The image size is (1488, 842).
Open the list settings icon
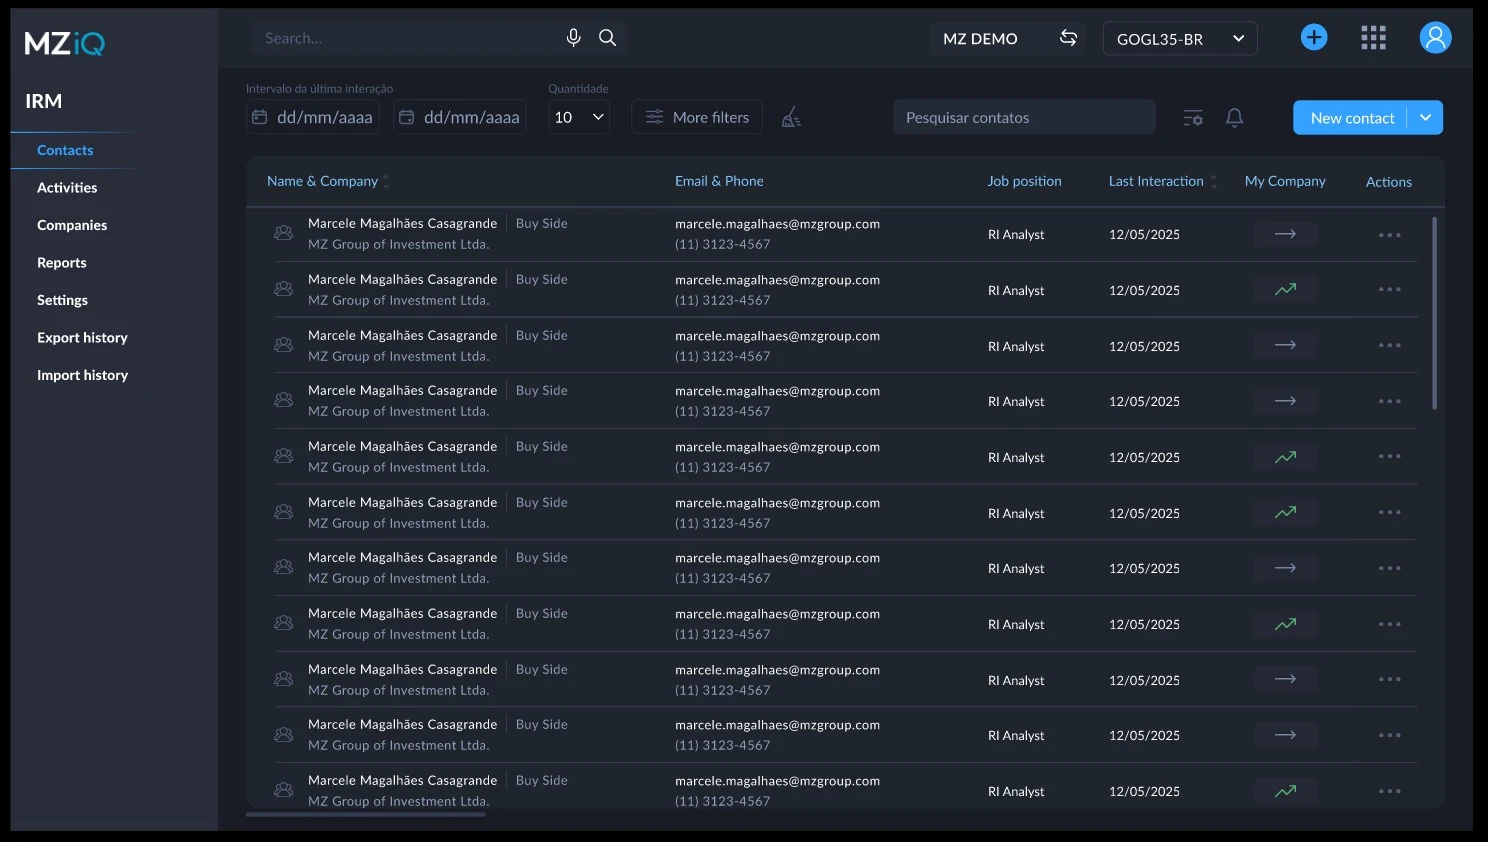(1193, 118)
